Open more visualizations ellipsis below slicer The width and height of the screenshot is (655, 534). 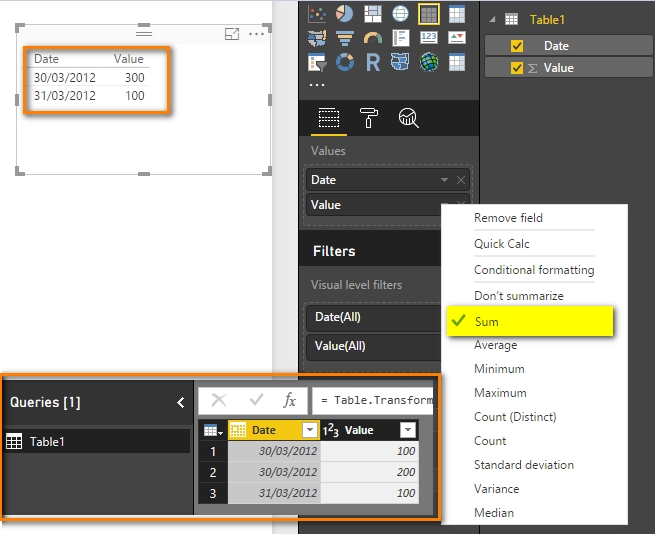click(317, 85)
